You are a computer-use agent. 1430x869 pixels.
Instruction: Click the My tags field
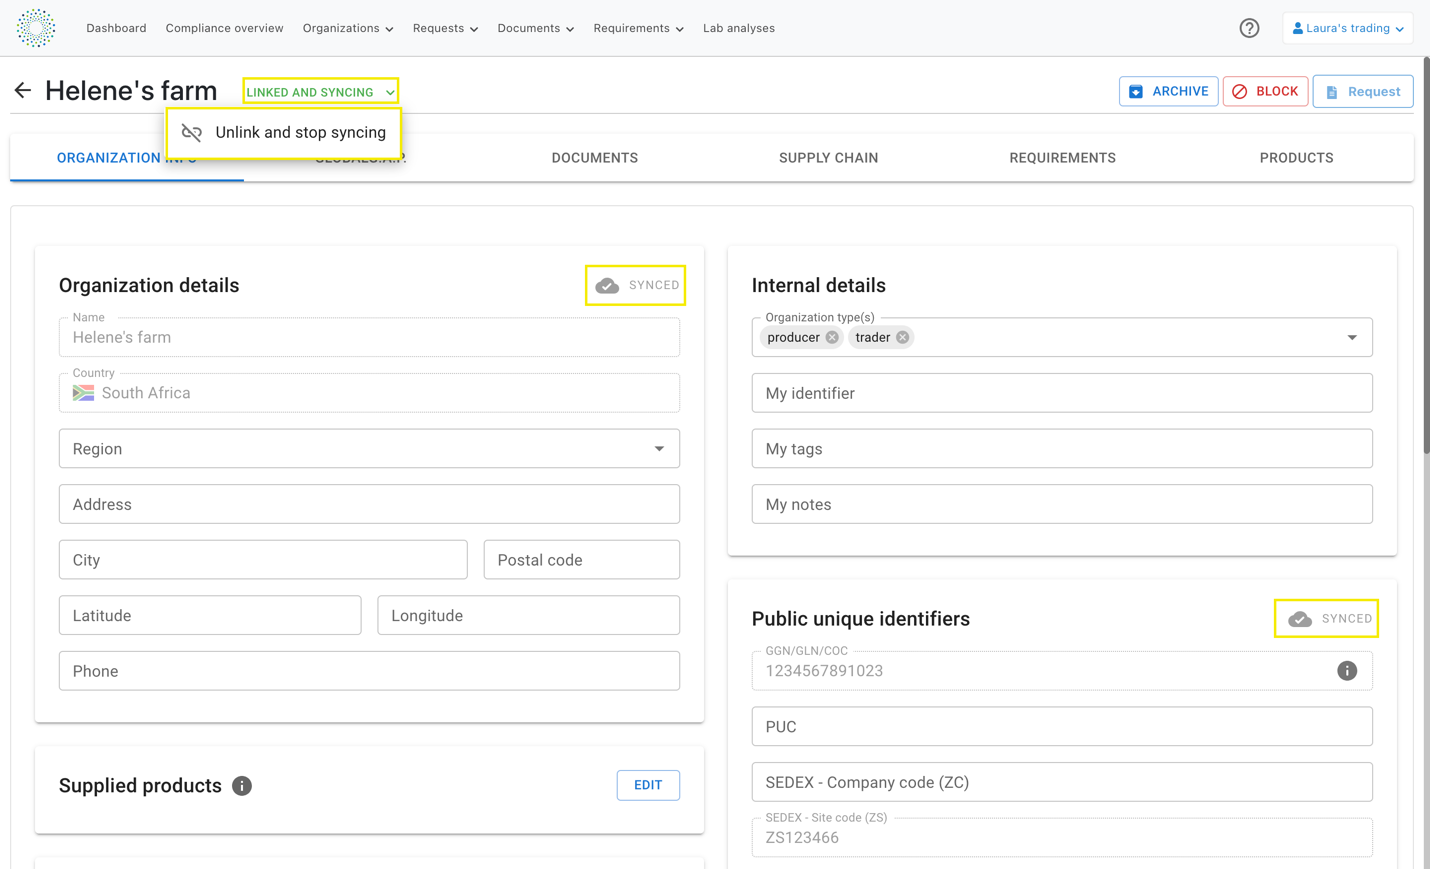(1062, 449)
